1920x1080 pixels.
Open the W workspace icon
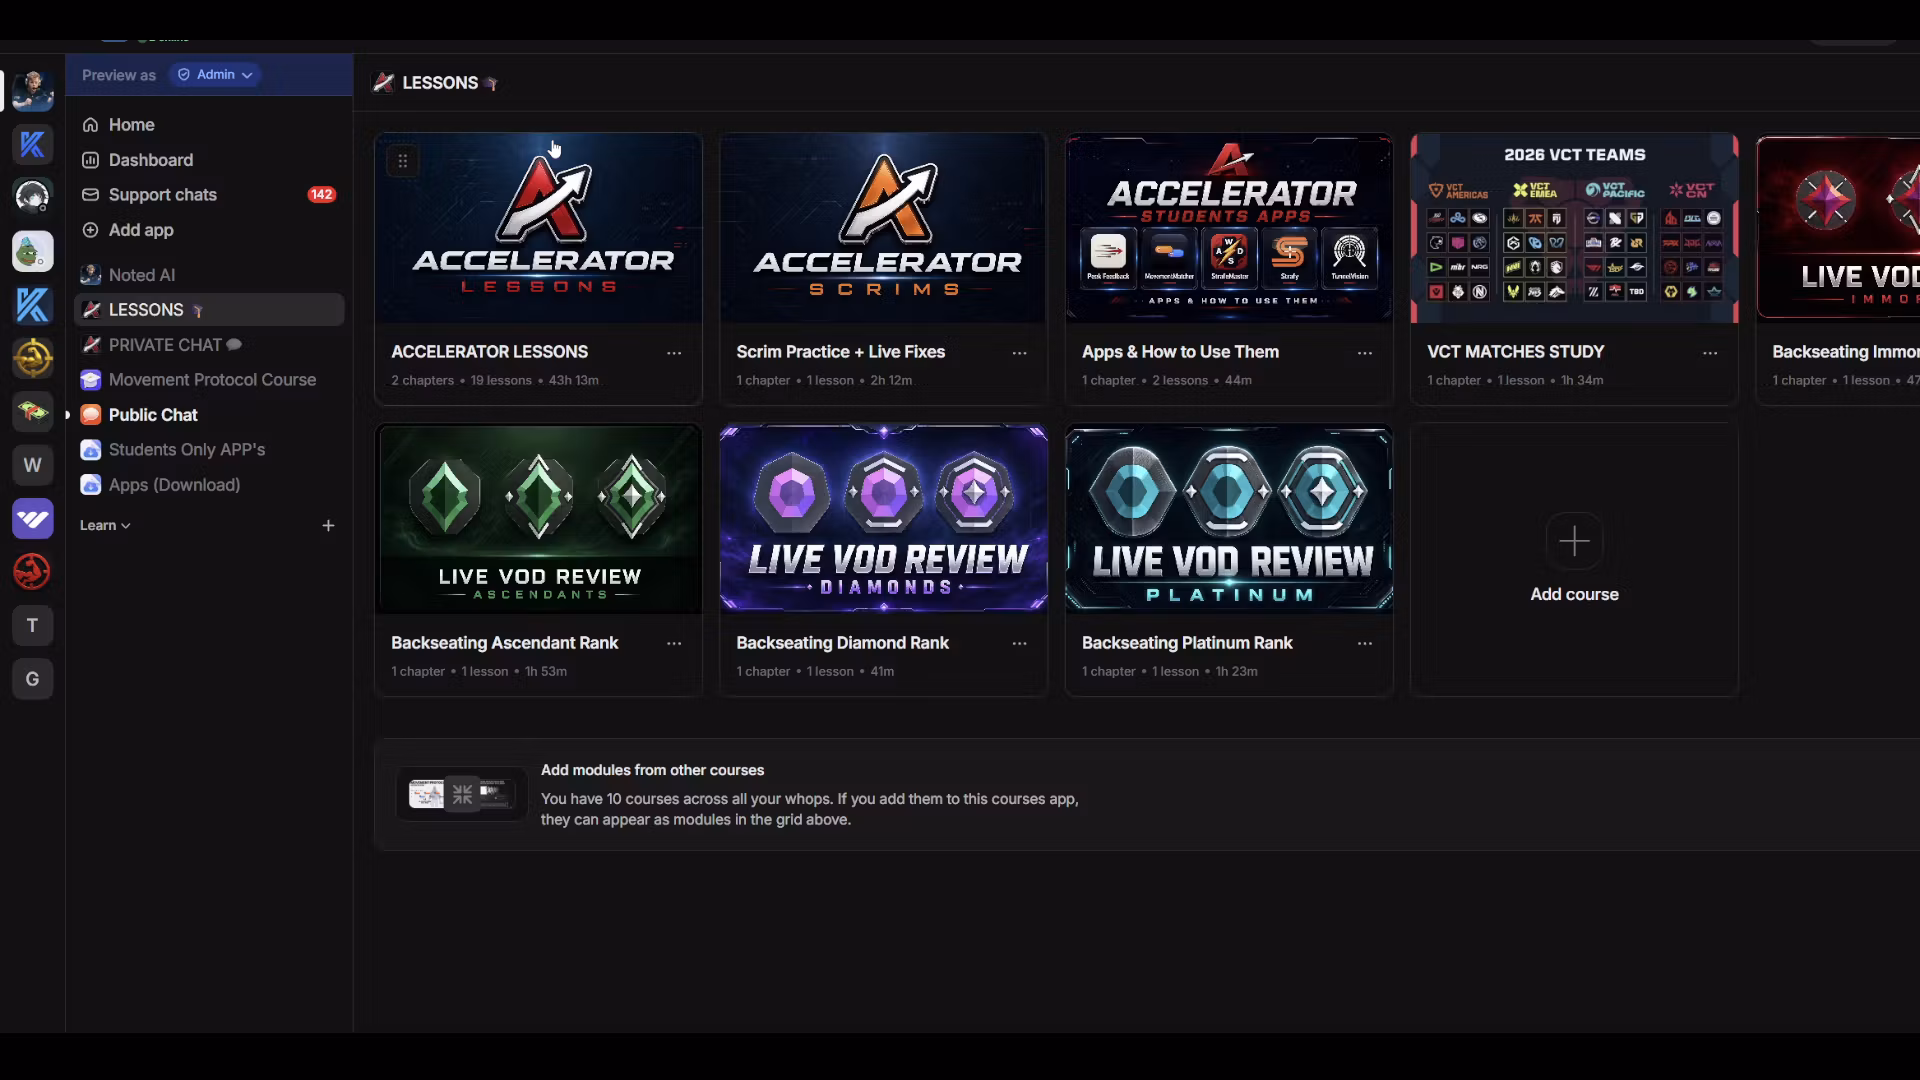coord(32,465)
